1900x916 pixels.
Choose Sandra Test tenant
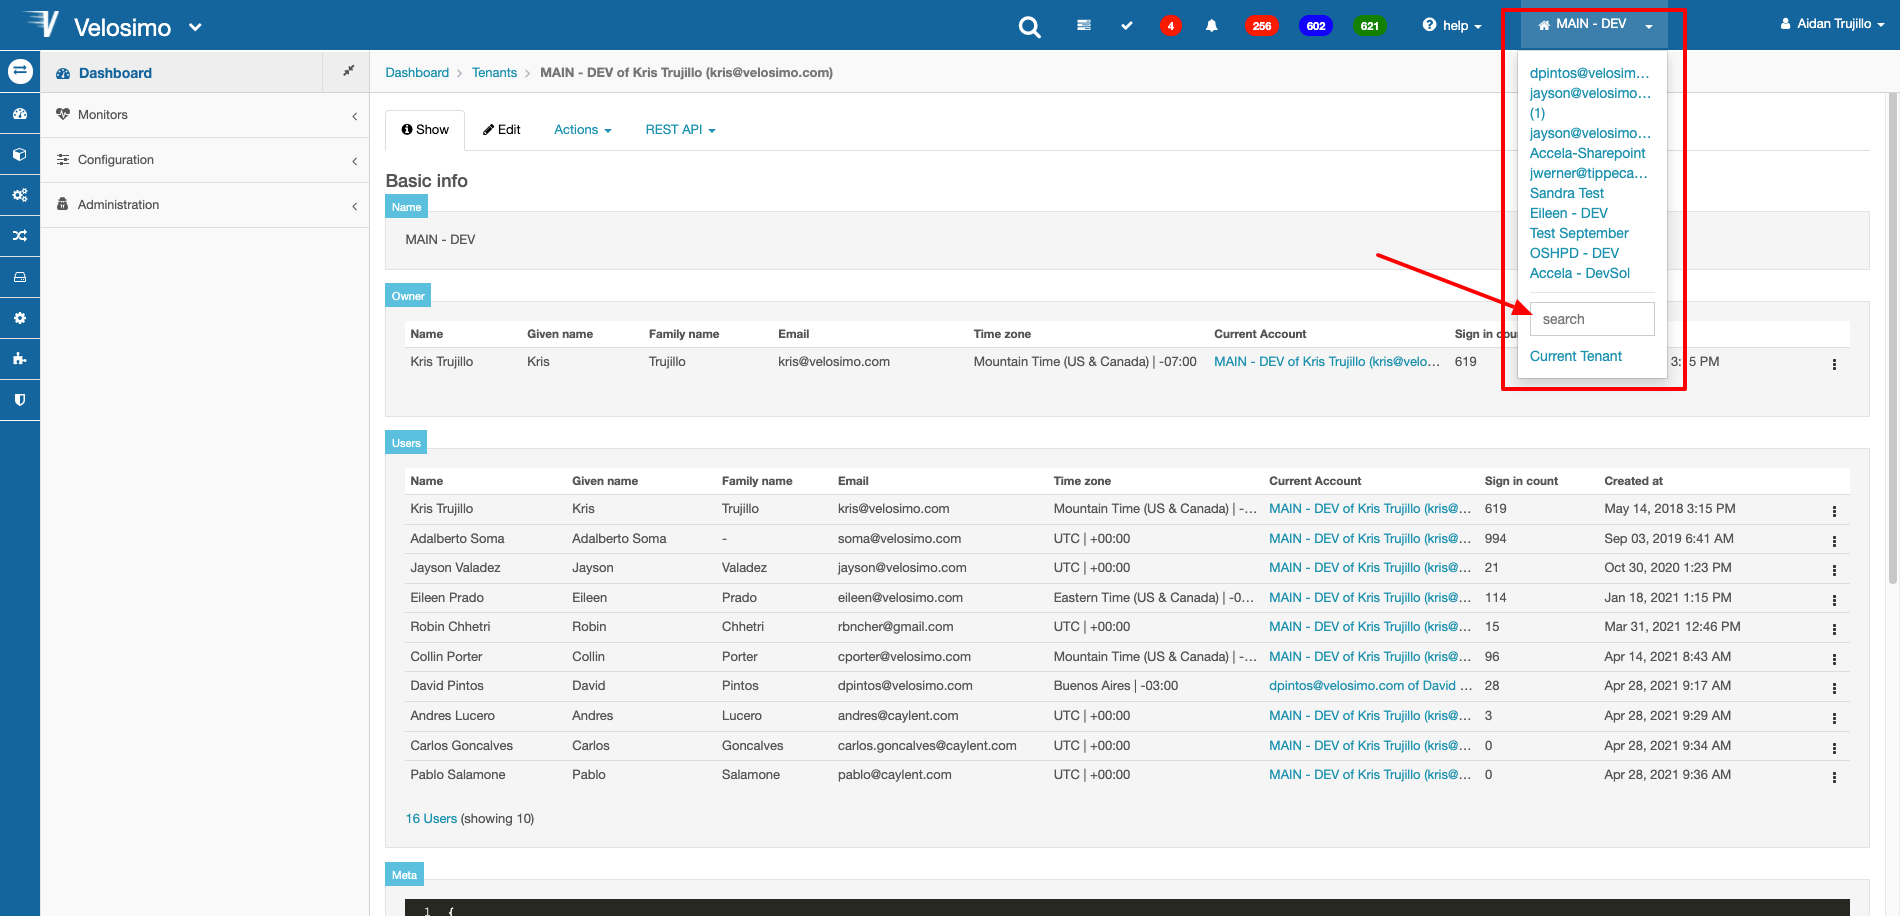(x=1566, y=193)
